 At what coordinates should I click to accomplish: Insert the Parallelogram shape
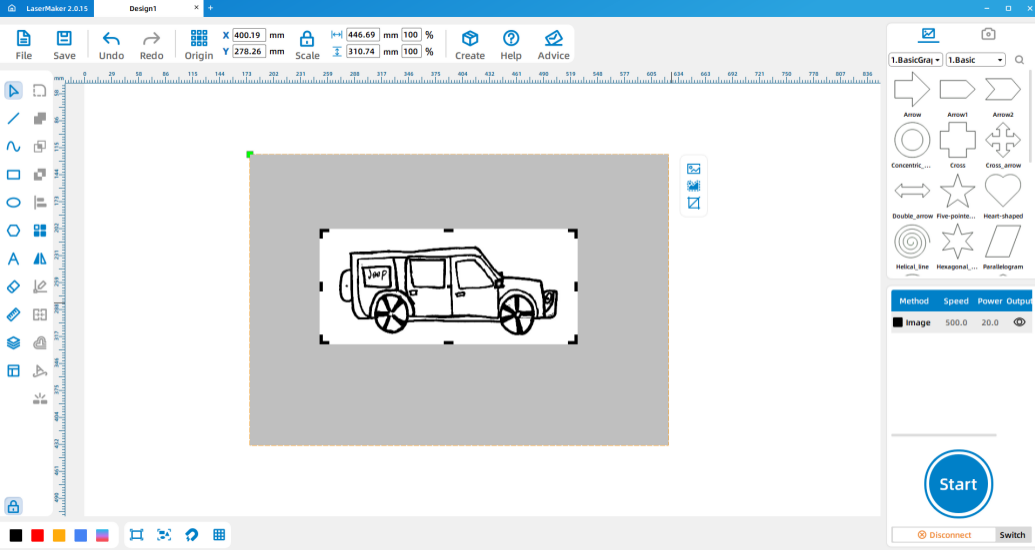(1003, 247)
